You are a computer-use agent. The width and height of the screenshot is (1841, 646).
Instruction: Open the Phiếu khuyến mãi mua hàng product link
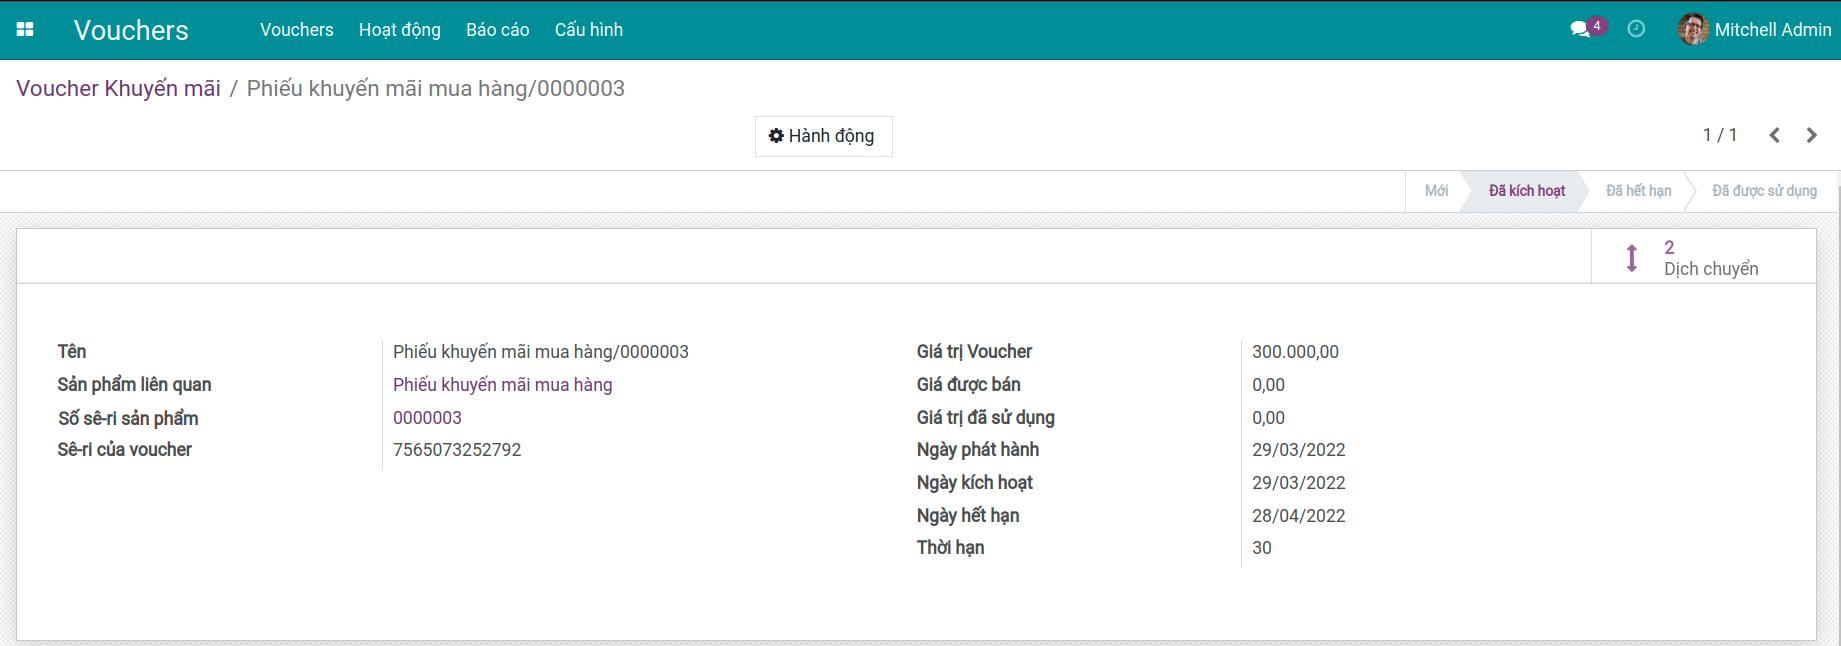point(503,385)
